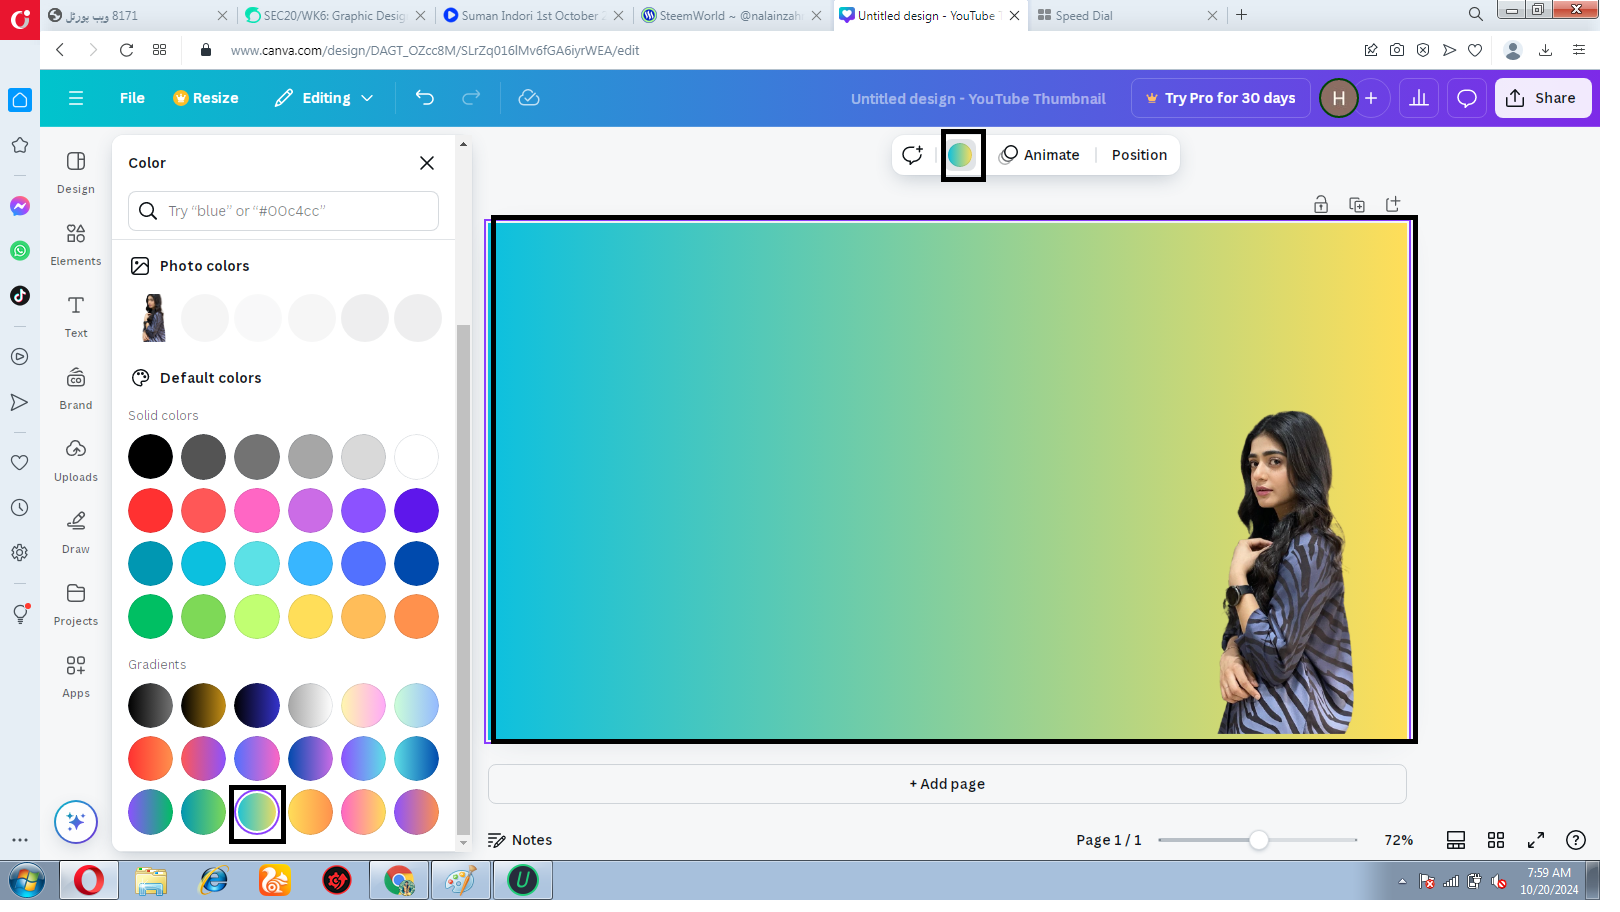Viewport: 1620px width, 912px height.
Task: Toggle fullscreen presentation mode icon
Action: 1536,840
